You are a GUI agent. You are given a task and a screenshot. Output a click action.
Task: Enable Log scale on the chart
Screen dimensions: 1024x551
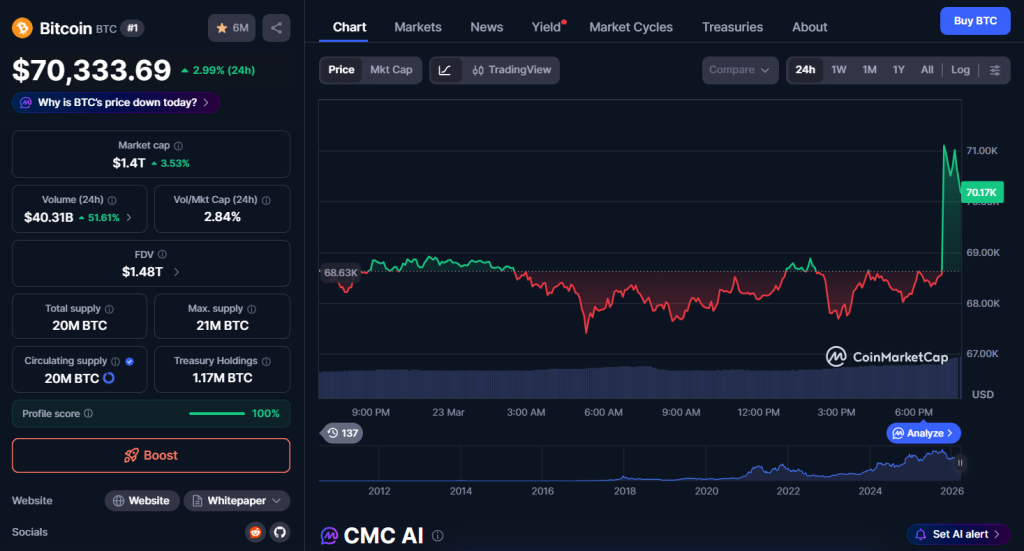[x=960, y=70]
